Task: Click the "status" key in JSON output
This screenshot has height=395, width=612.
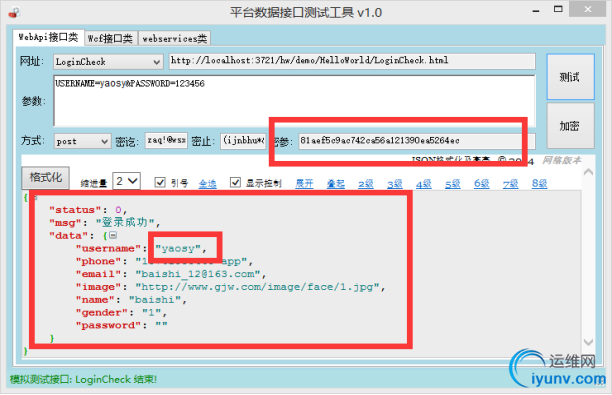Action: point(75,210)
